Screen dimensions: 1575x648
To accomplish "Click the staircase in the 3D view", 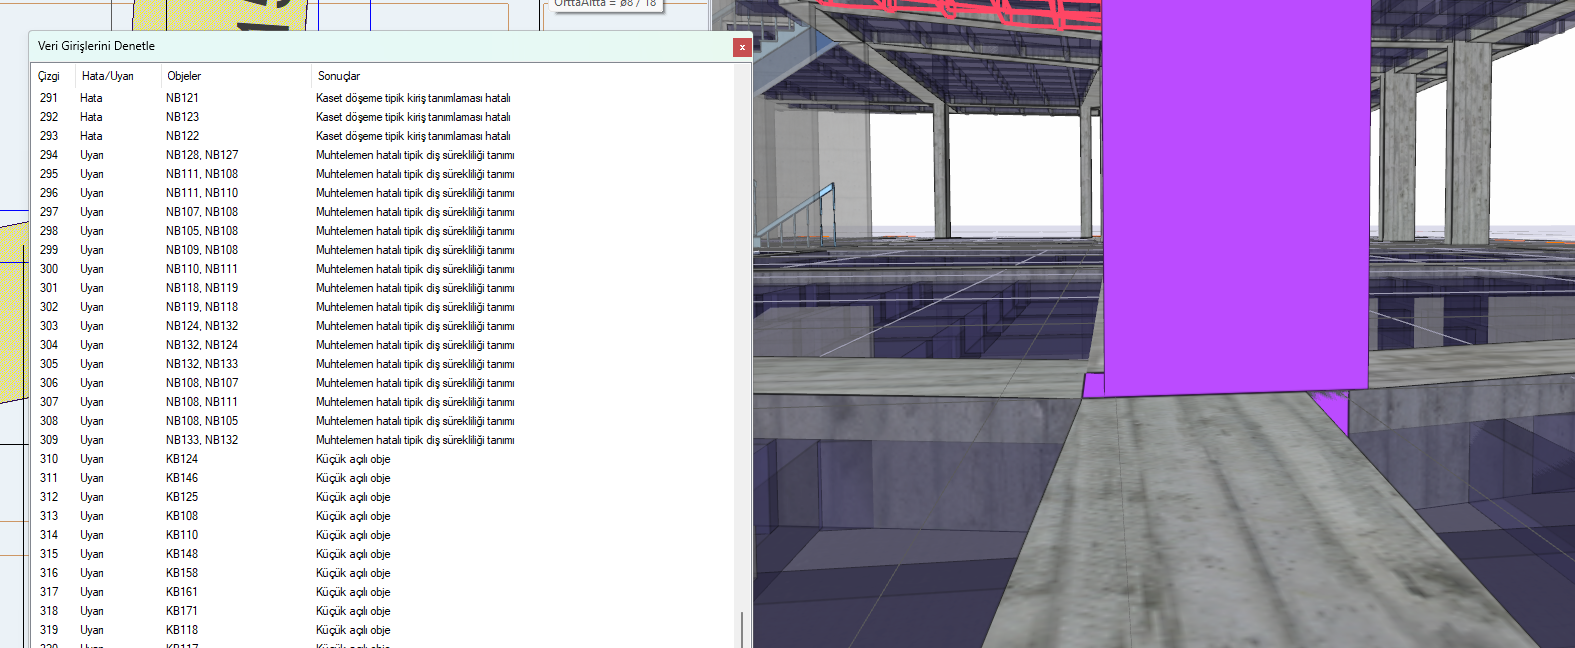I will pyautogui.click(x=798, y=215).
